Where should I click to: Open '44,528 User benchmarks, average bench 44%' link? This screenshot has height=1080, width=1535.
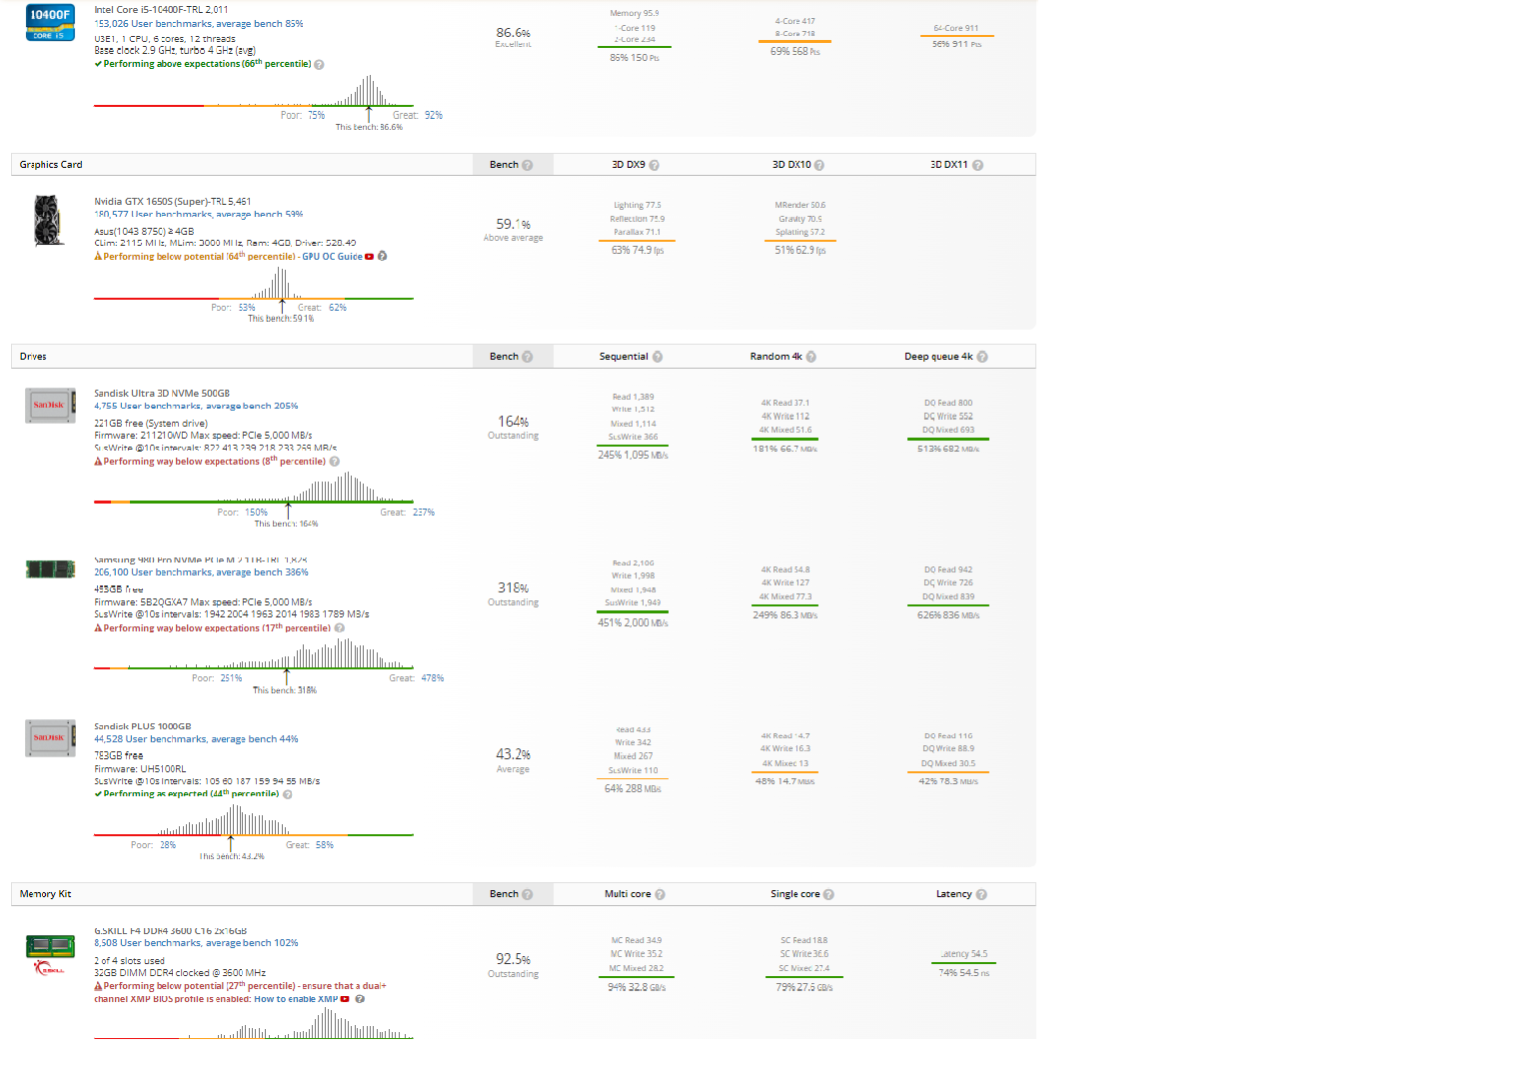tap(196, 740)
